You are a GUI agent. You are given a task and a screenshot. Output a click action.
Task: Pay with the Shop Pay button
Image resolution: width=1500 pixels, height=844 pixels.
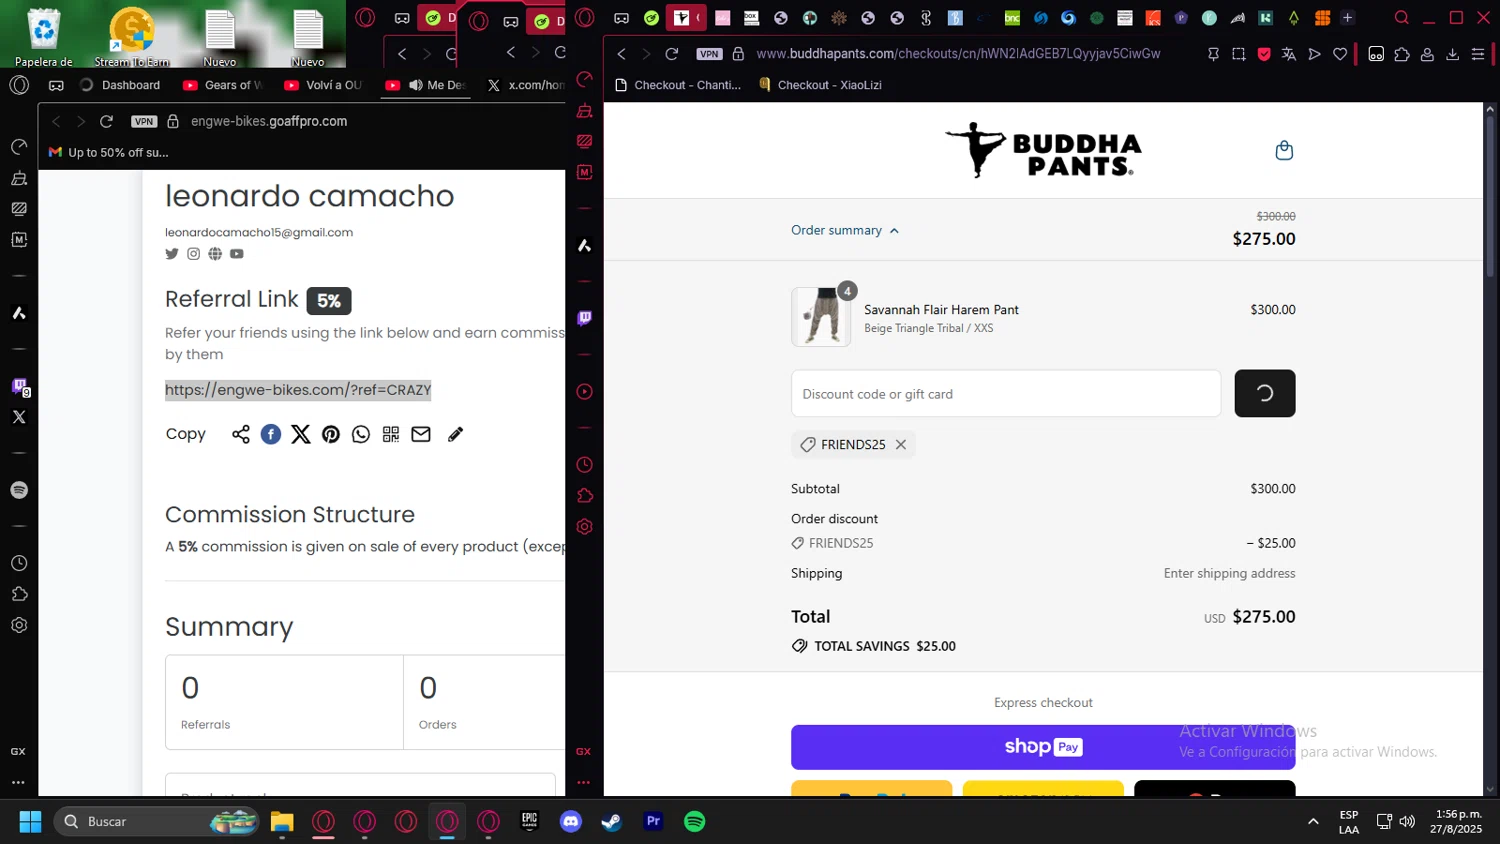pos(1043,747)
